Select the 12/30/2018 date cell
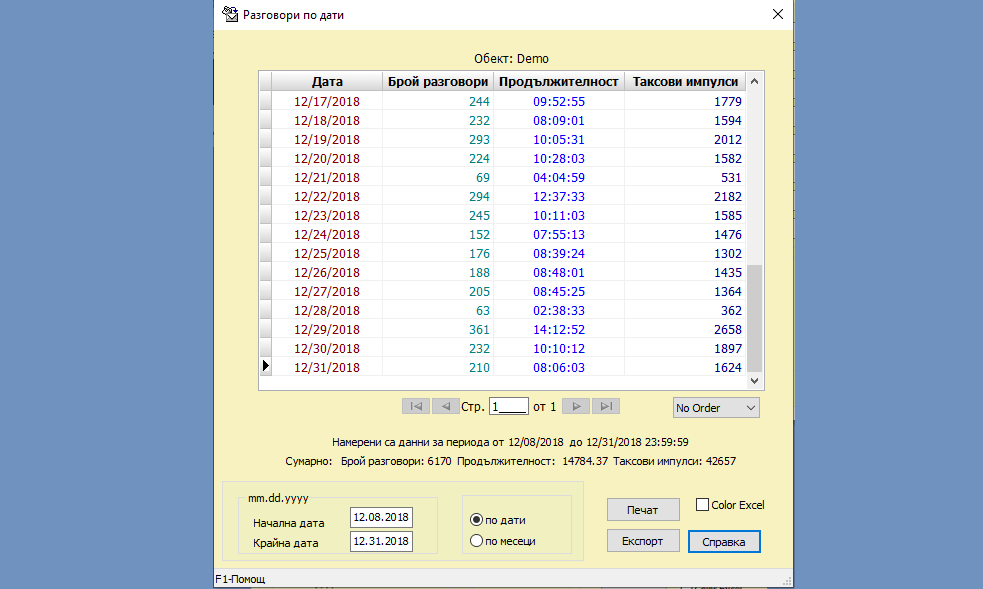This screenshot has height=589, width=983. 327,348
